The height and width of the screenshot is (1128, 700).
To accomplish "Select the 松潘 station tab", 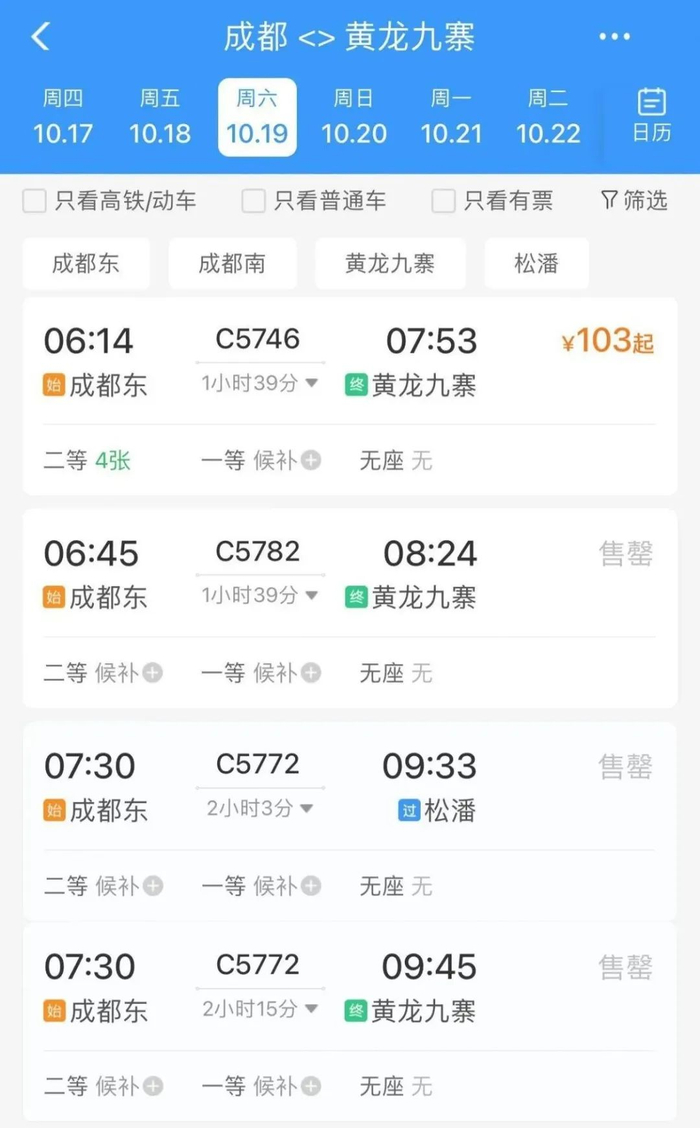I will coord(536,263).
